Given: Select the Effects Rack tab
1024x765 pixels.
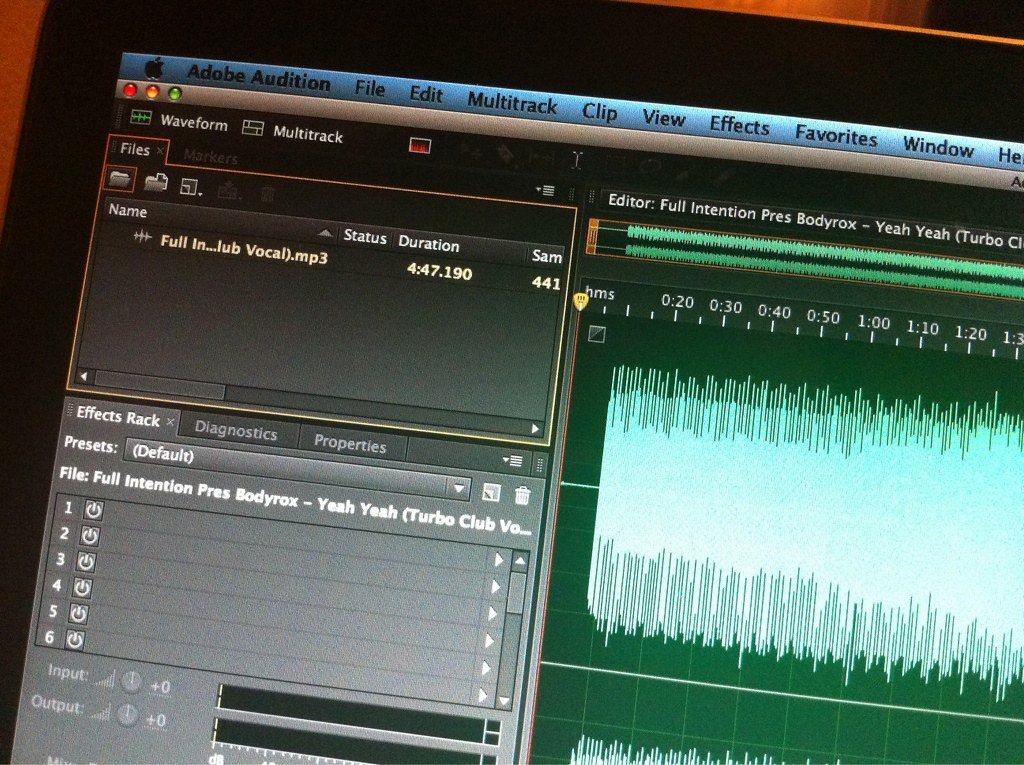Looking at the screenshot, I should coord(118,415).
